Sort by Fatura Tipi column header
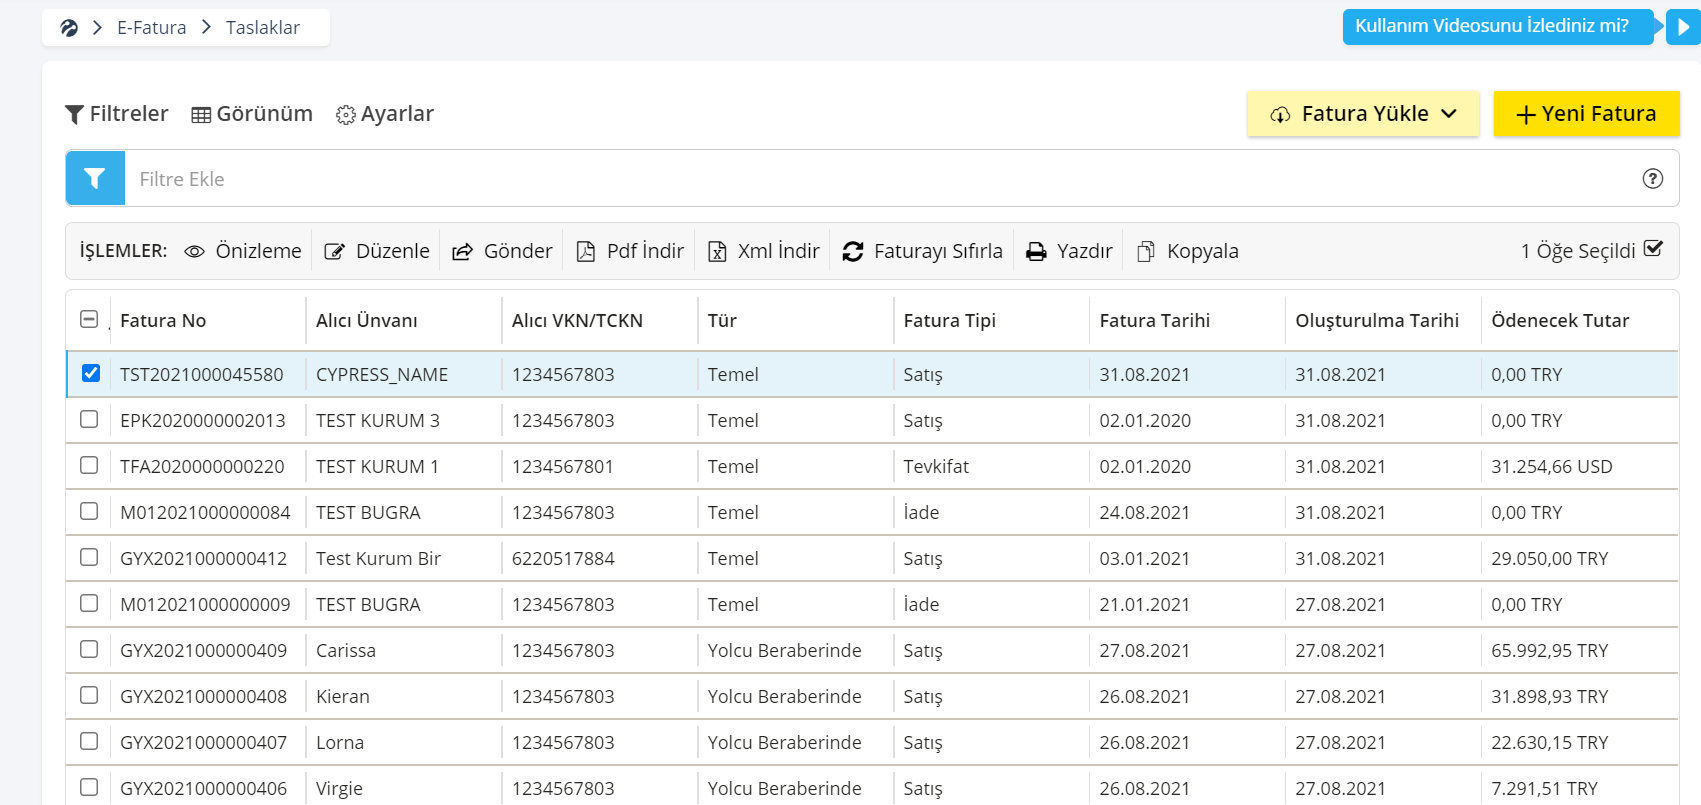 point(950,321)
